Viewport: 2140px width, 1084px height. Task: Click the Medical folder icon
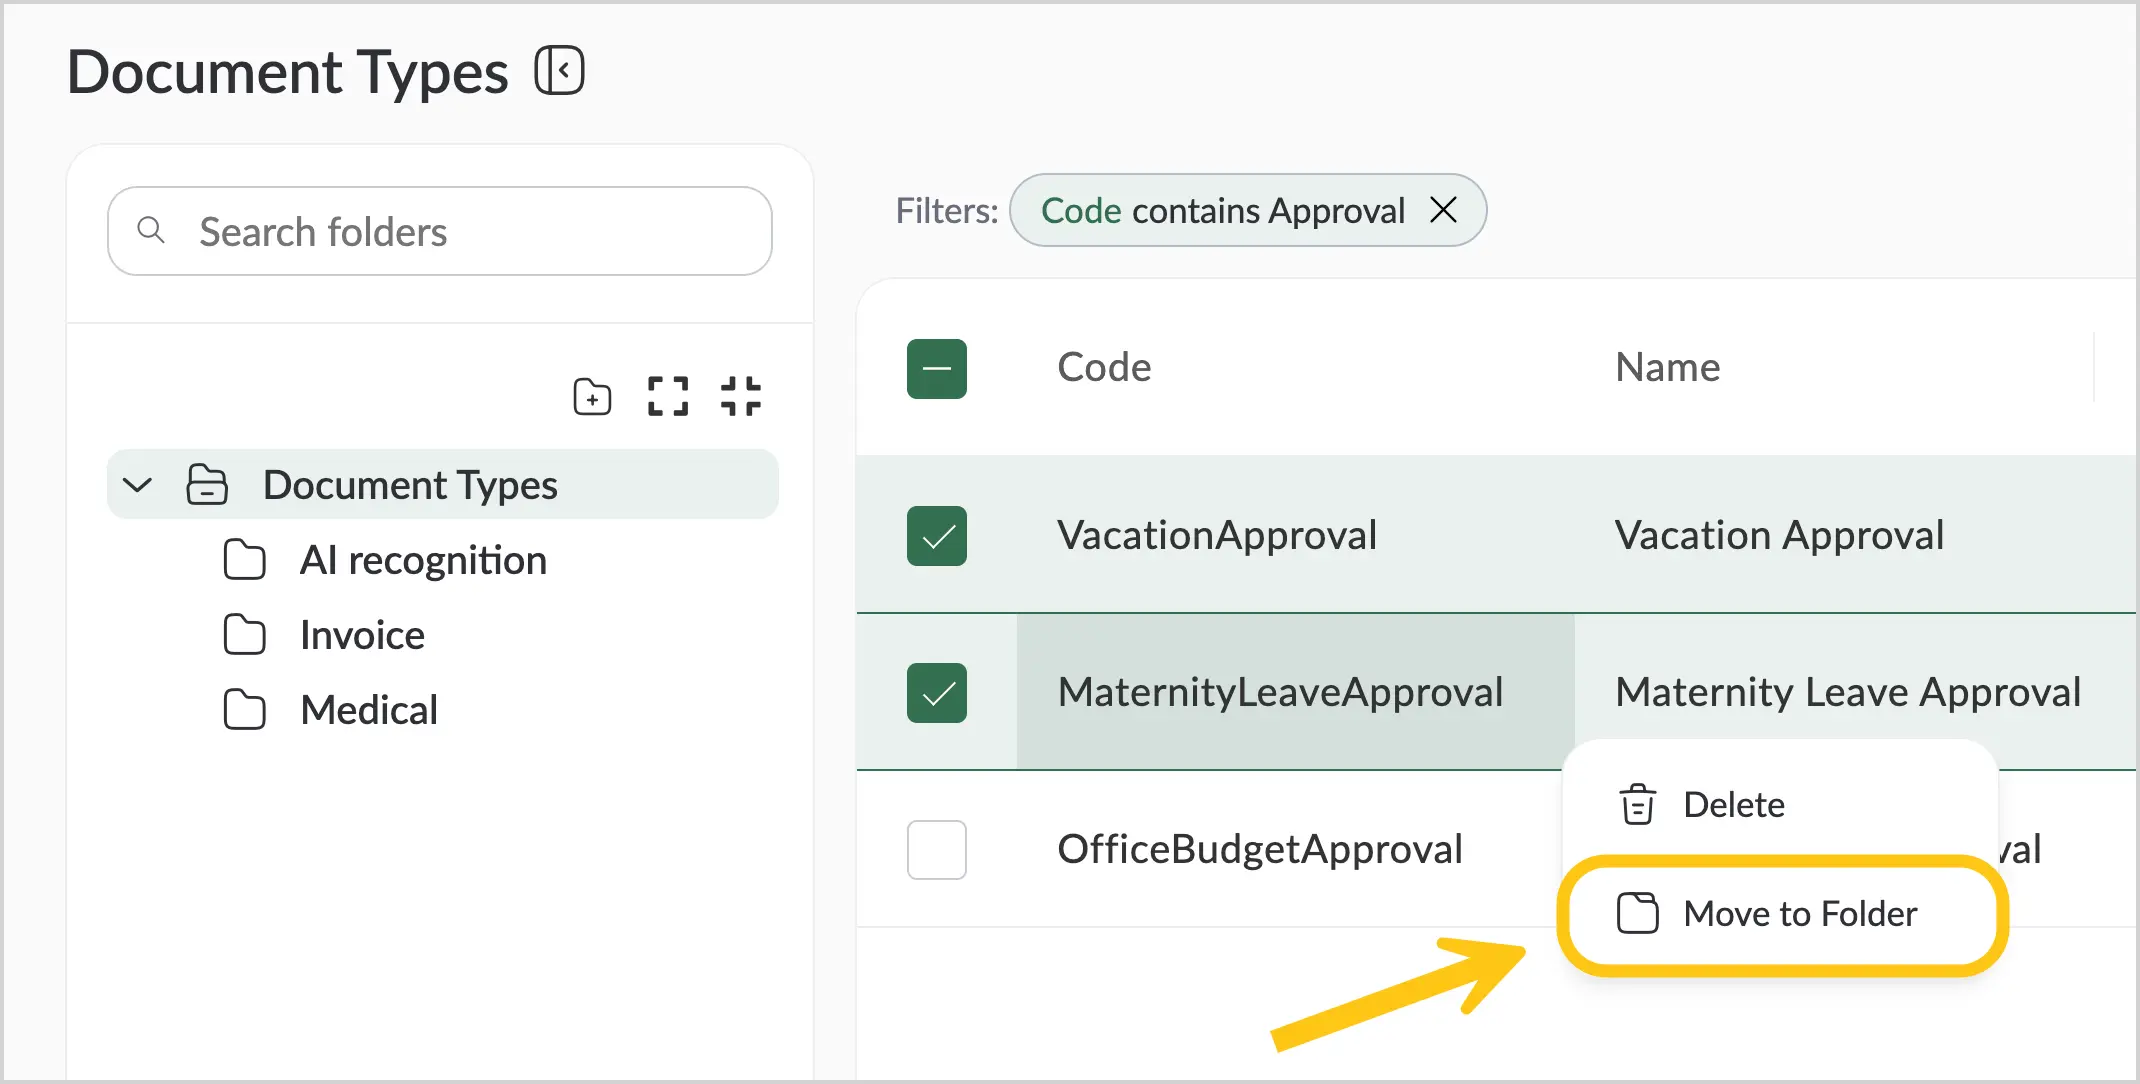coord(245,710)
